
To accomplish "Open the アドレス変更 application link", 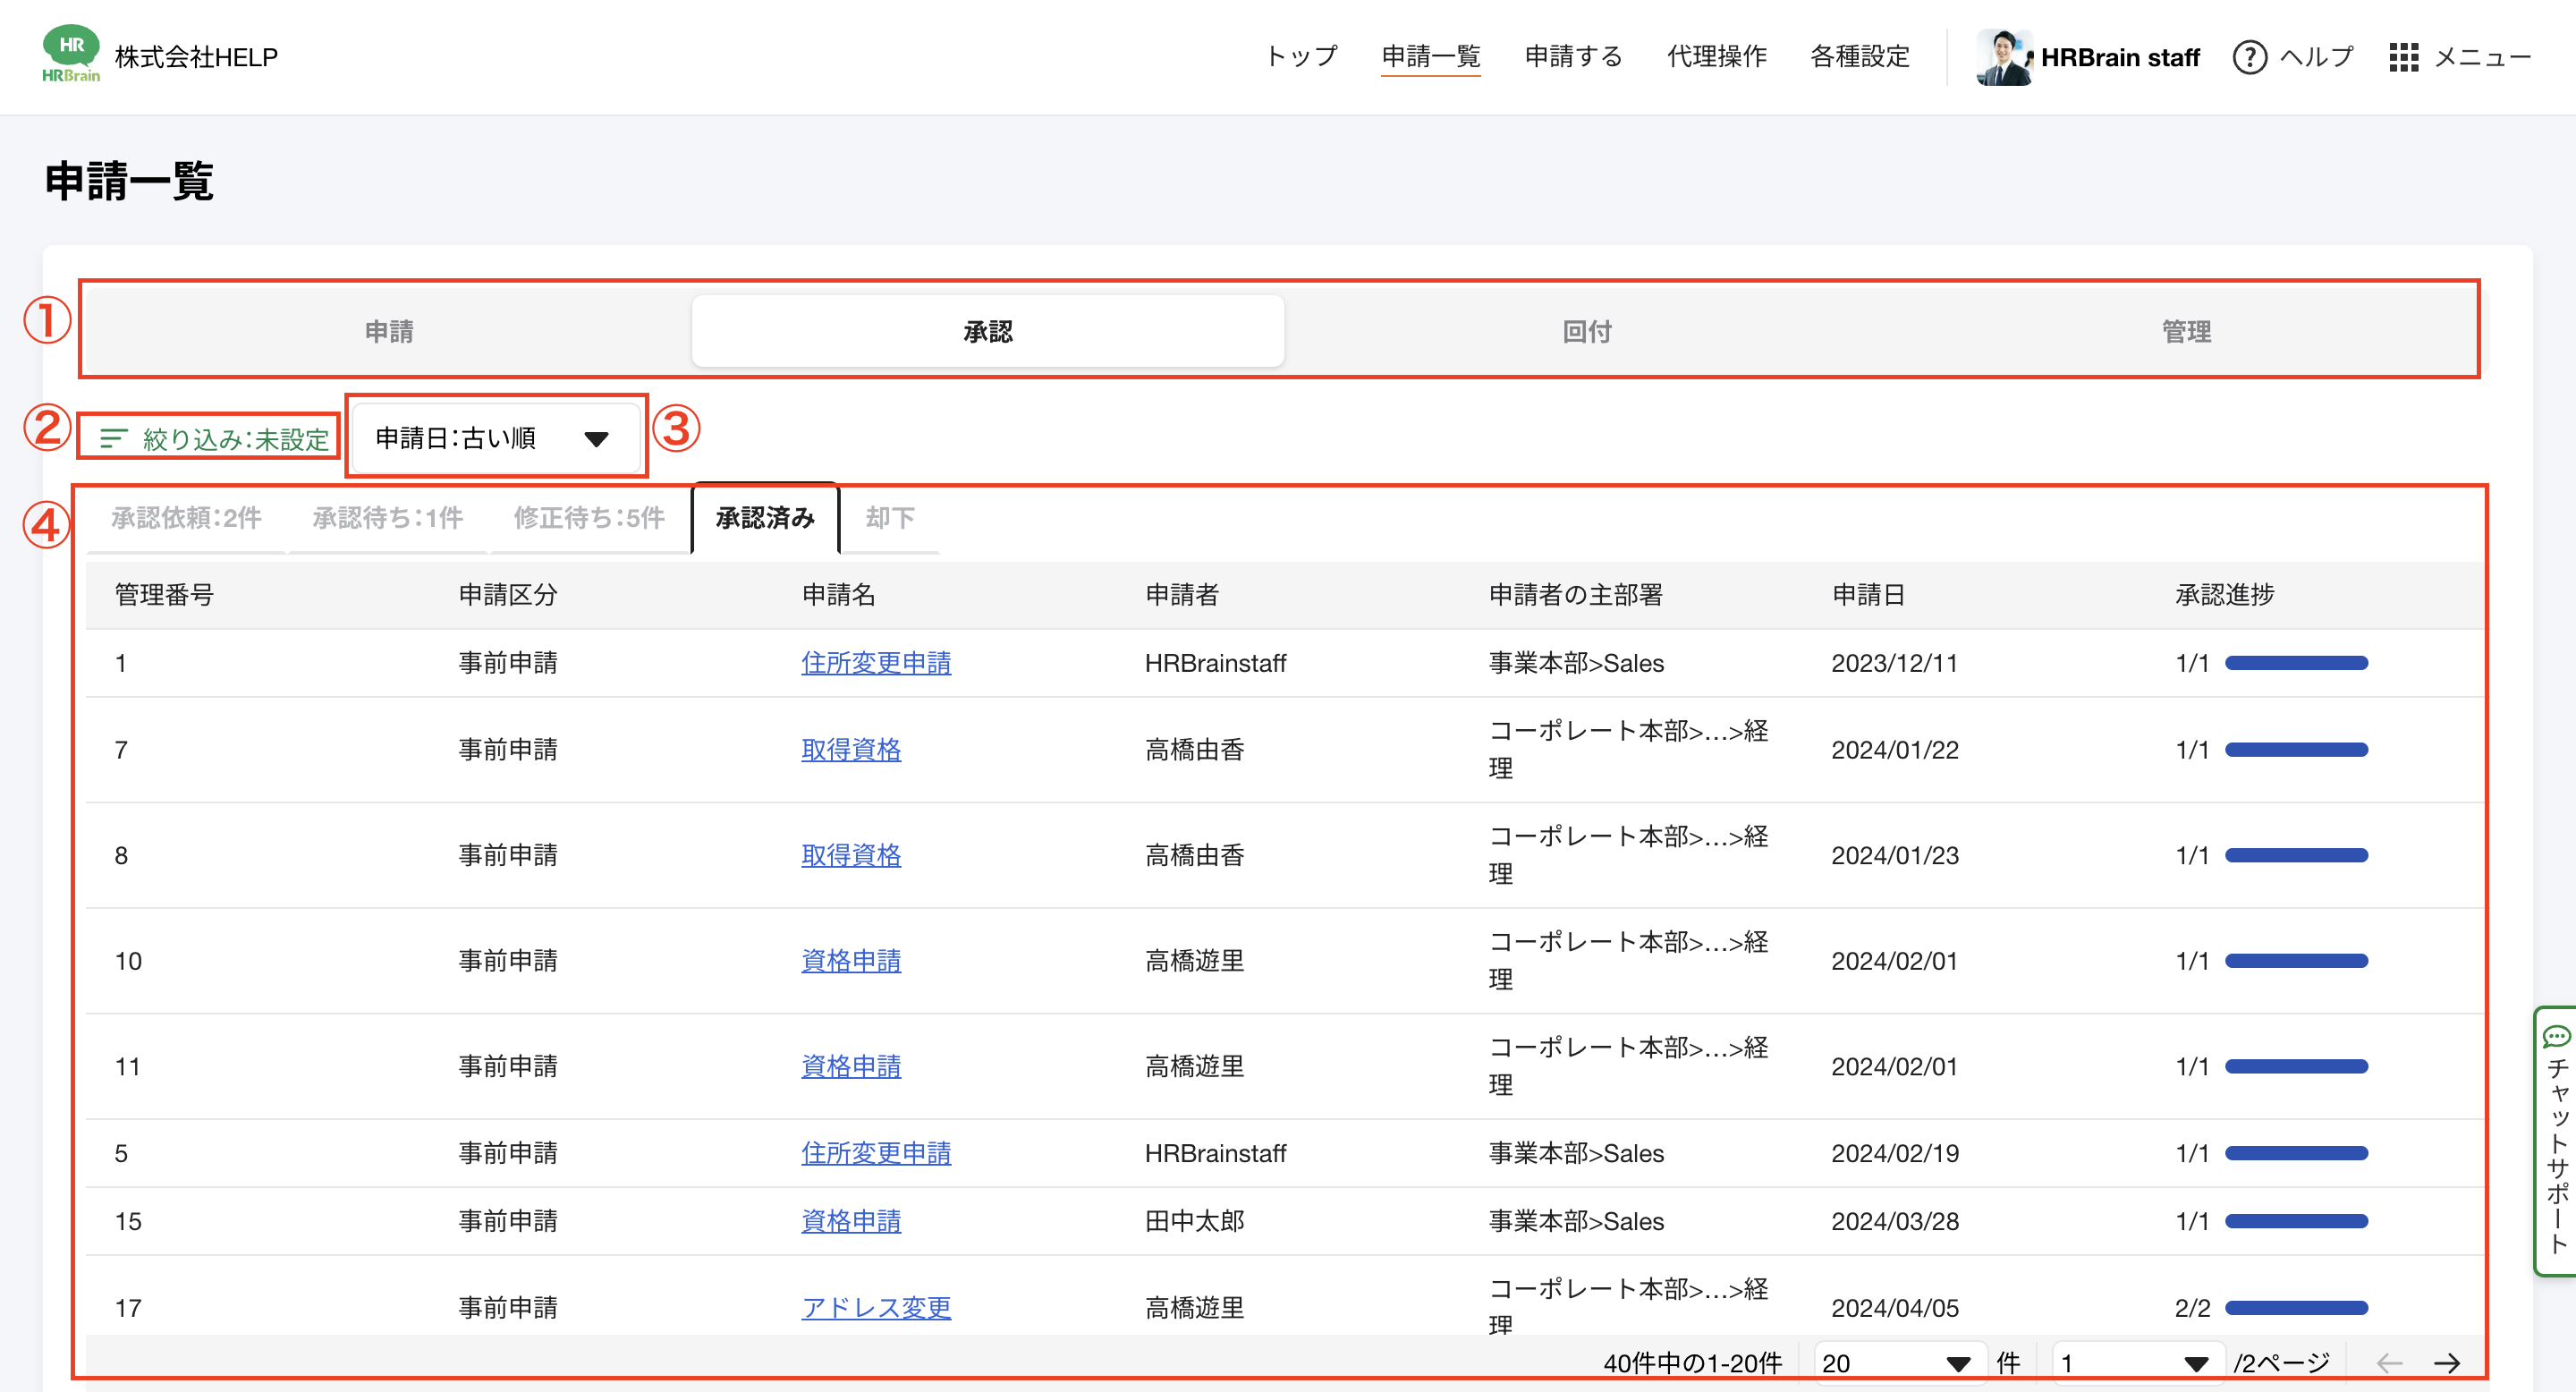I will [875, 1307].
